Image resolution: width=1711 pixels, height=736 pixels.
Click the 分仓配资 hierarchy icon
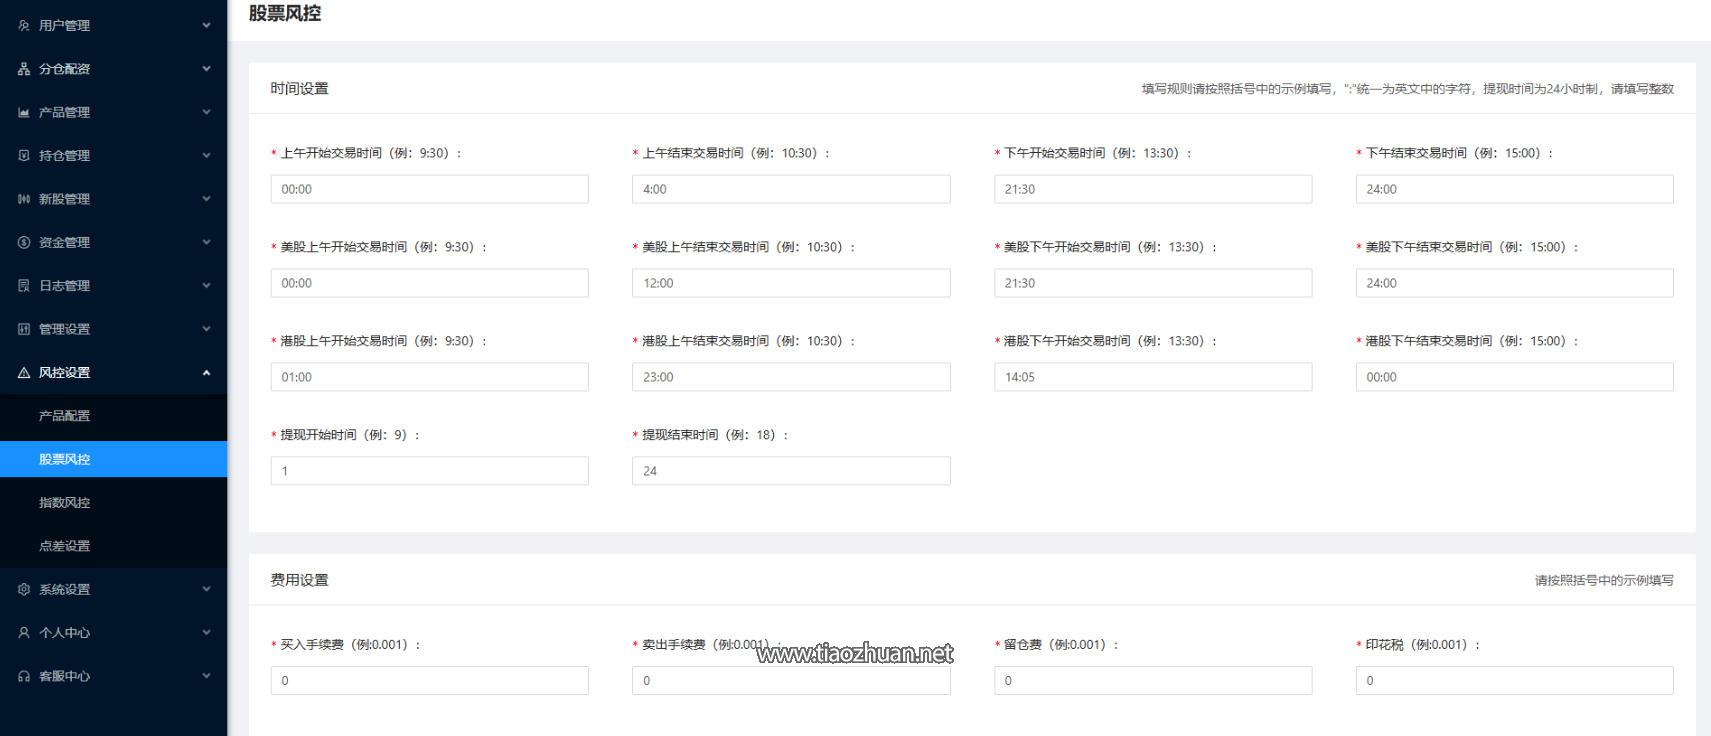pyautogui.click(x=24, y=69)
